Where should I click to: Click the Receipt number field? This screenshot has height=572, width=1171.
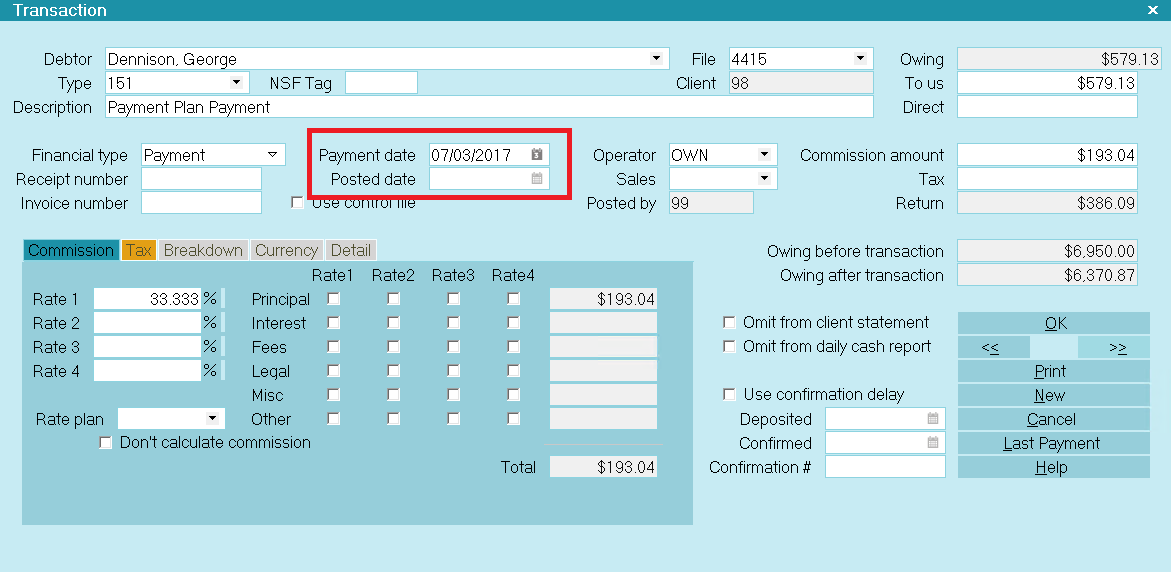click(x=202, y=179)
